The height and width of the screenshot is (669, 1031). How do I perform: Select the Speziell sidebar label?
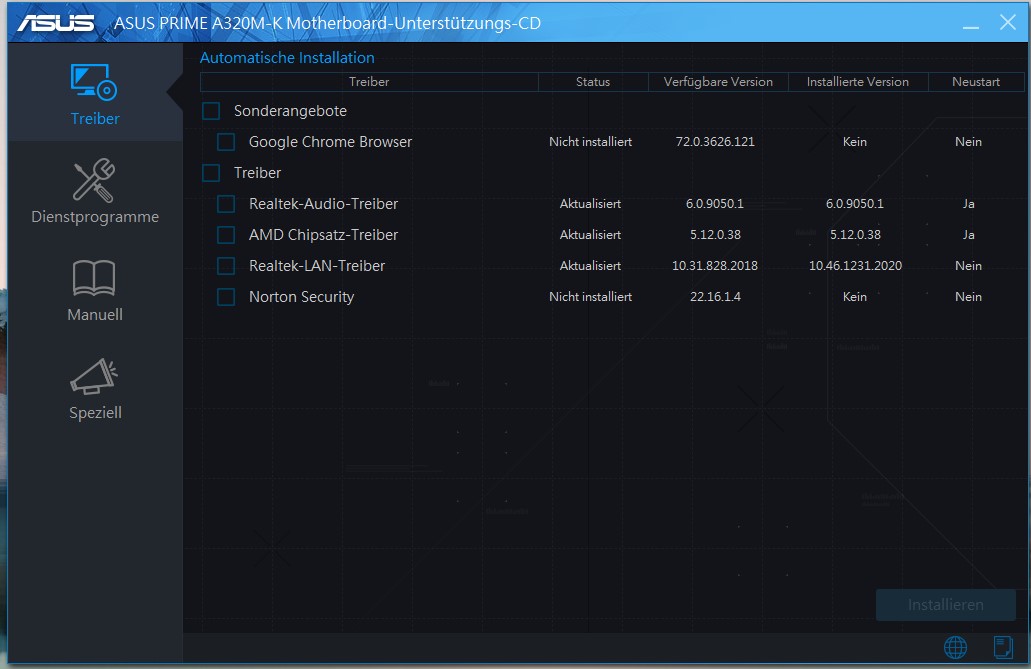[x=95, y=412]
